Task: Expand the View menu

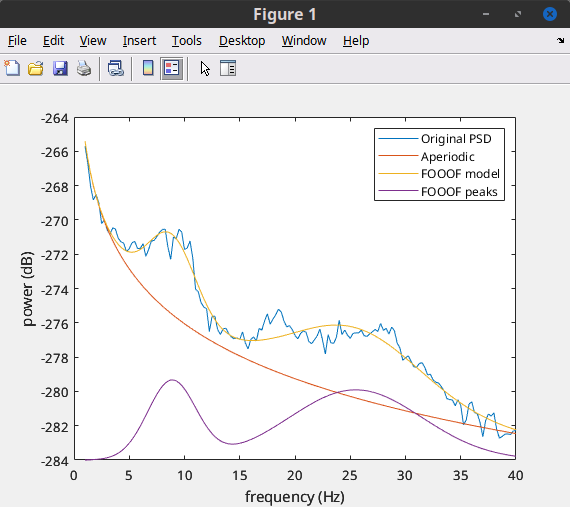Action: pyautogui.click(x=93, y=41)
